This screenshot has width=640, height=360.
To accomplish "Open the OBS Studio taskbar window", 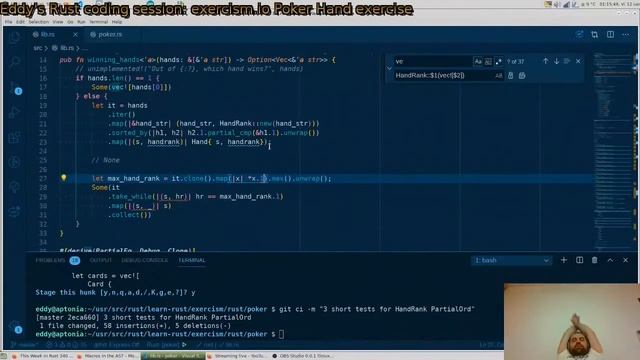I will pos(303,356).
